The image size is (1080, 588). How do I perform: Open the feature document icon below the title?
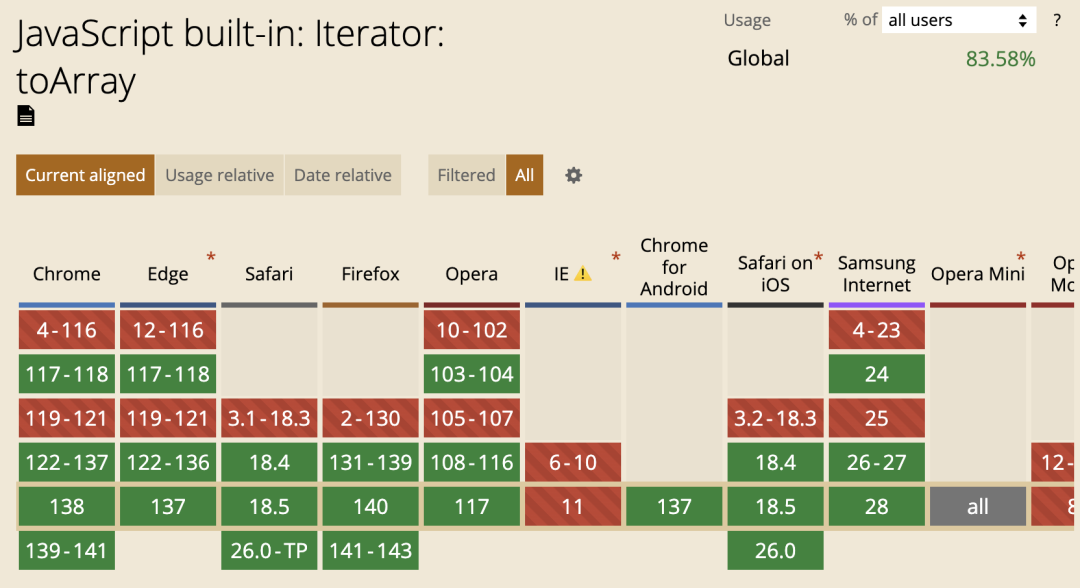click(25, 116)
